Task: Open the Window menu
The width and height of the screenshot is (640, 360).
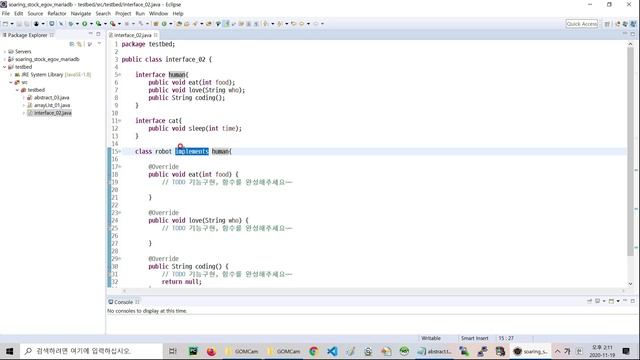Action: [x=158, y=13]
